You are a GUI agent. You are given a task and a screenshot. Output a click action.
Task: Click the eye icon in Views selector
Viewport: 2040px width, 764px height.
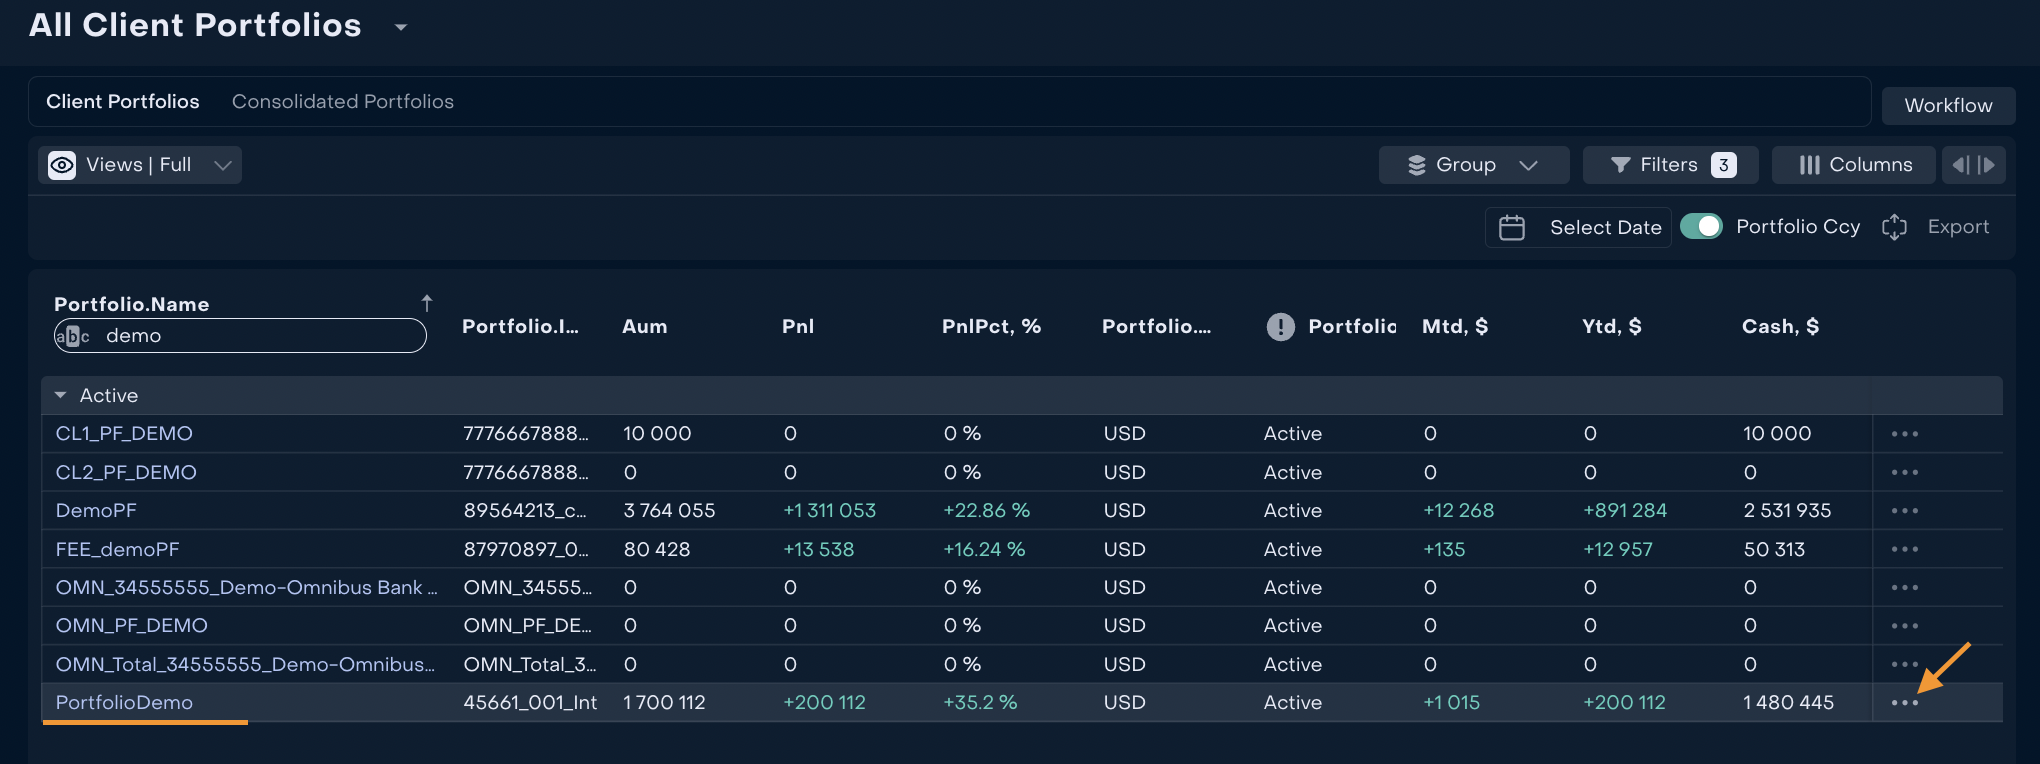[62, 165]
